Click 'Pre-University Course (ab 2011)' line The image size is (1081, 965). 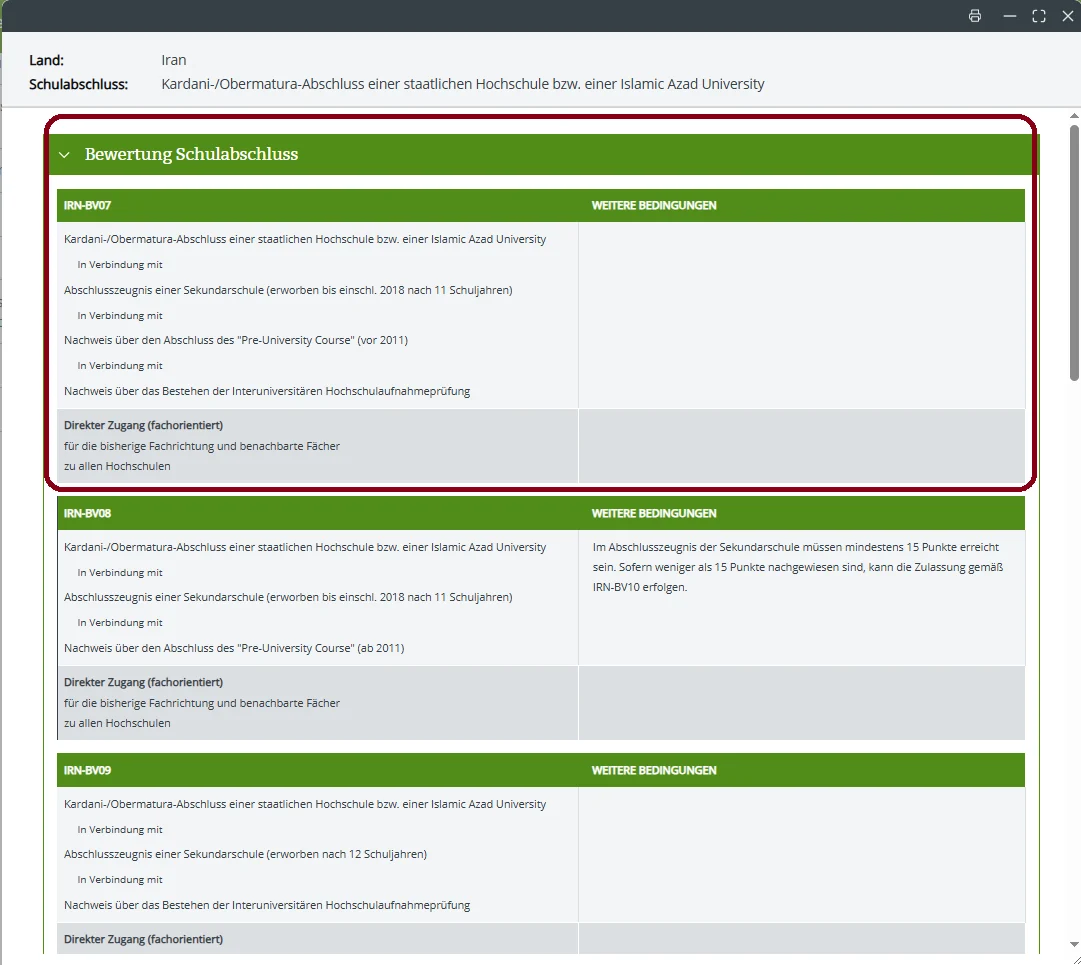pyautogui.click(x=234, y=648)
